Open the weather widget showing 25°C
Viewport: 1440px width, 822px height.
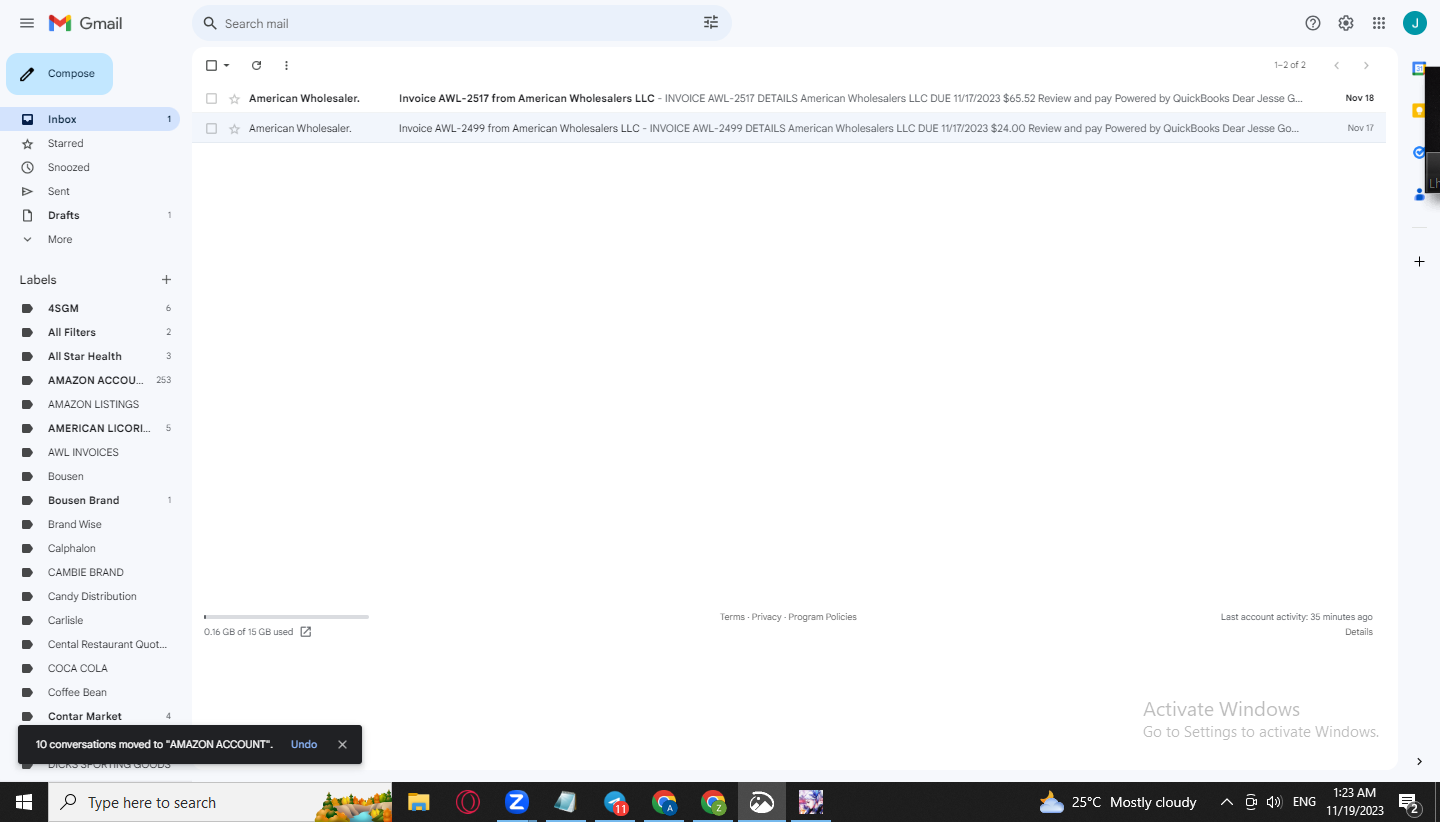[1117, 802]
